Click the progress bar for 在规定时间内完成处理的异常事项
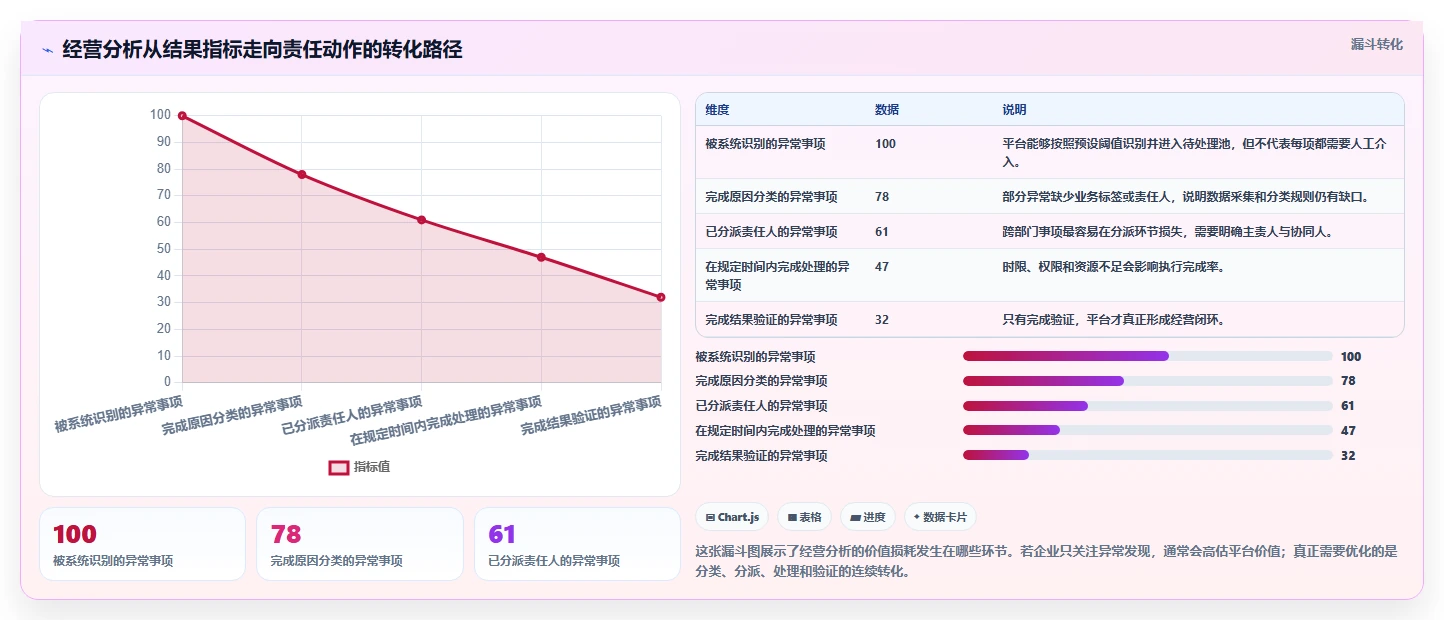This screenshot has width=1444, height=620. (x=1147, y=431)
